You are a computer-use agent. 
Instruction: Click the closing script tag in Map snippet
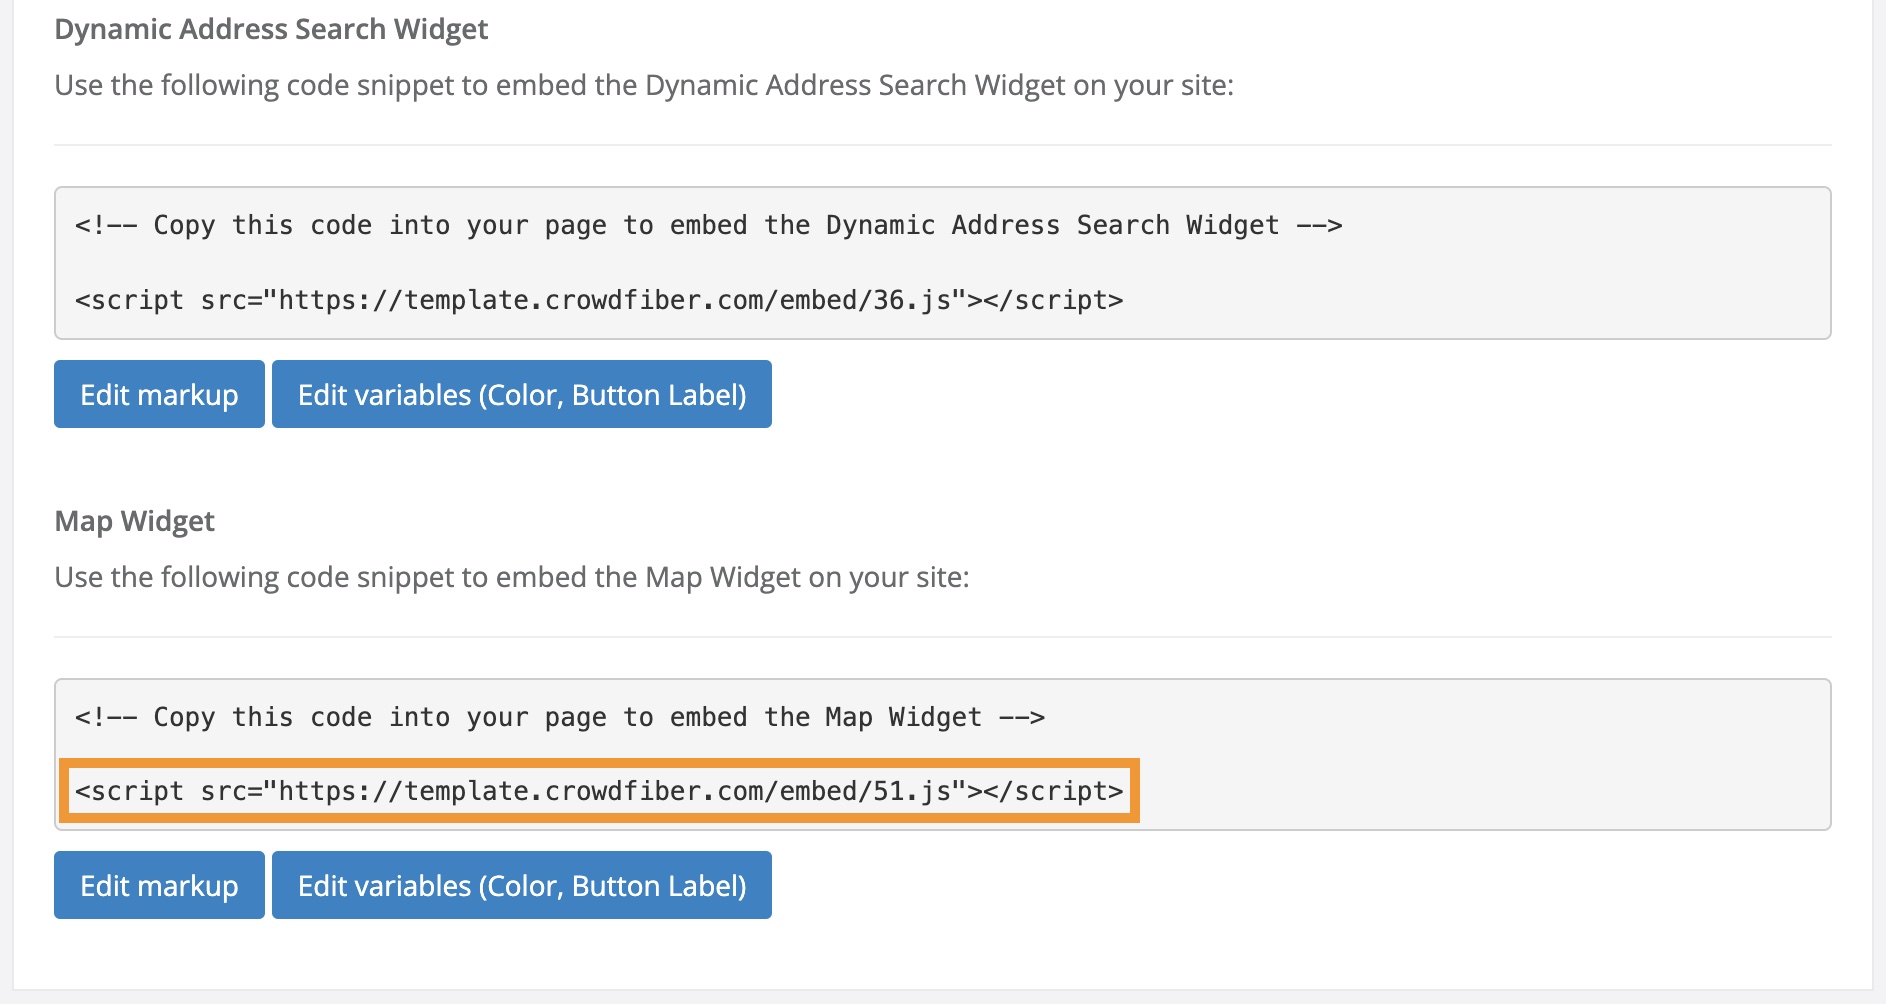click(x=1053, y=792)
